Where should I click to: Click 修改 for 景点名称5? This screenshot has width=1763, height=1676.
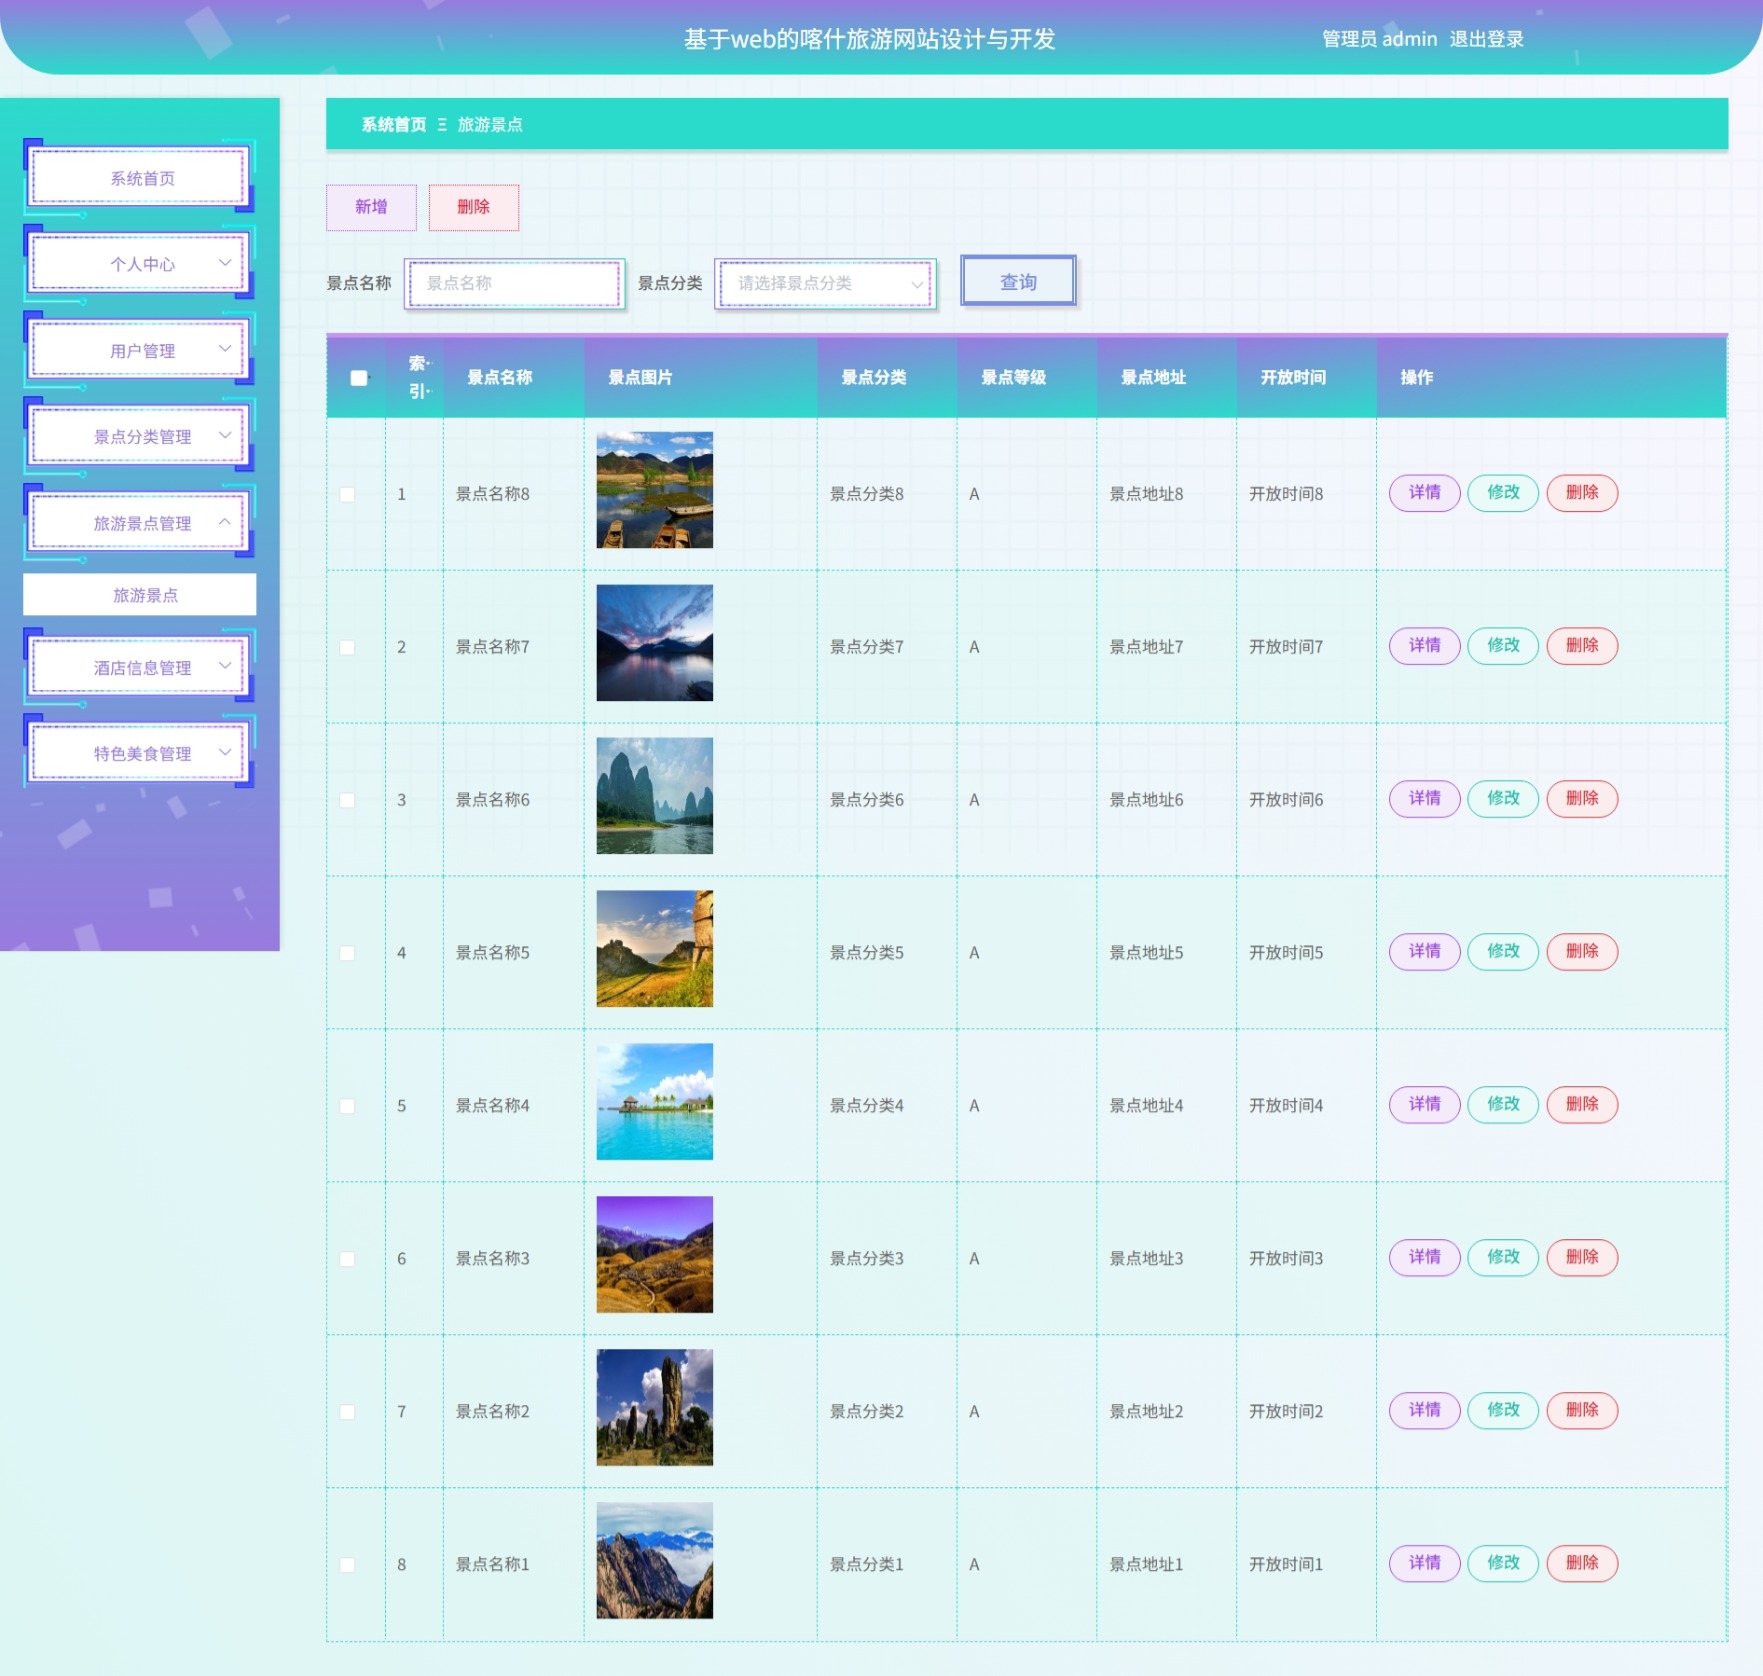tap(1503, 952)
